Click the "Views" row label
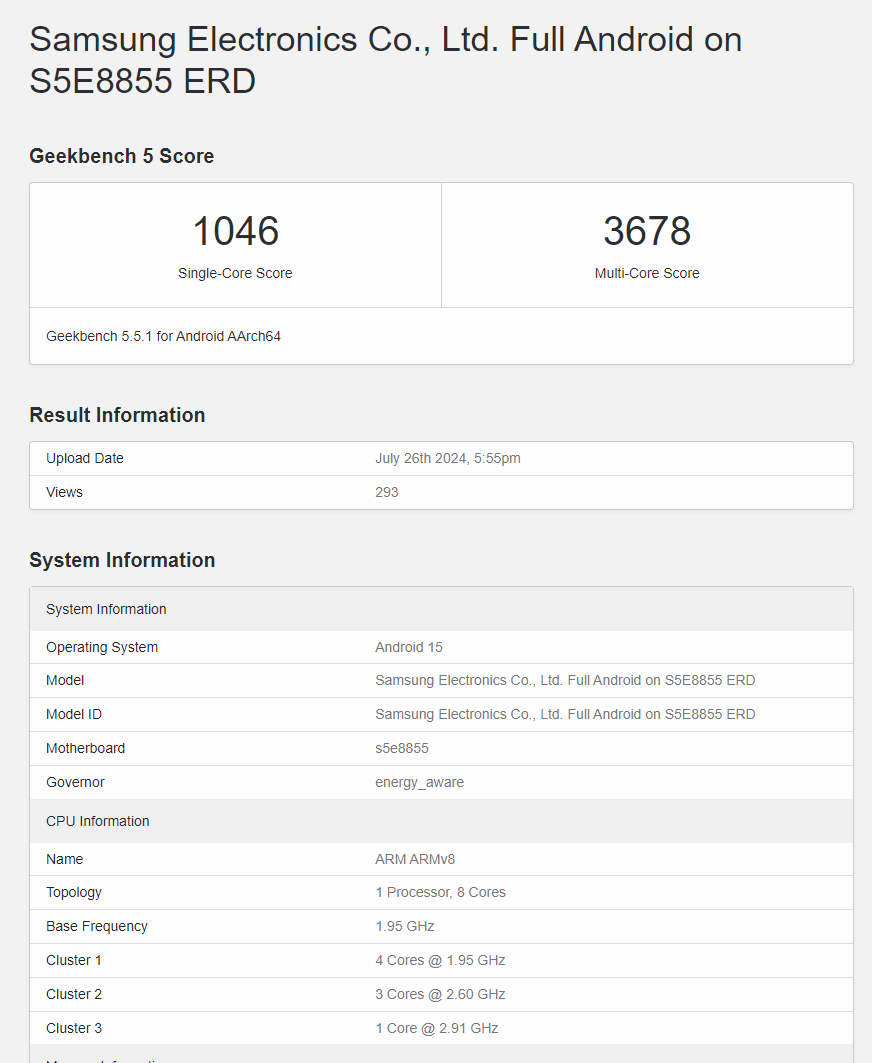The height and width of the screenshot is (1063, 872). [64, 492]
